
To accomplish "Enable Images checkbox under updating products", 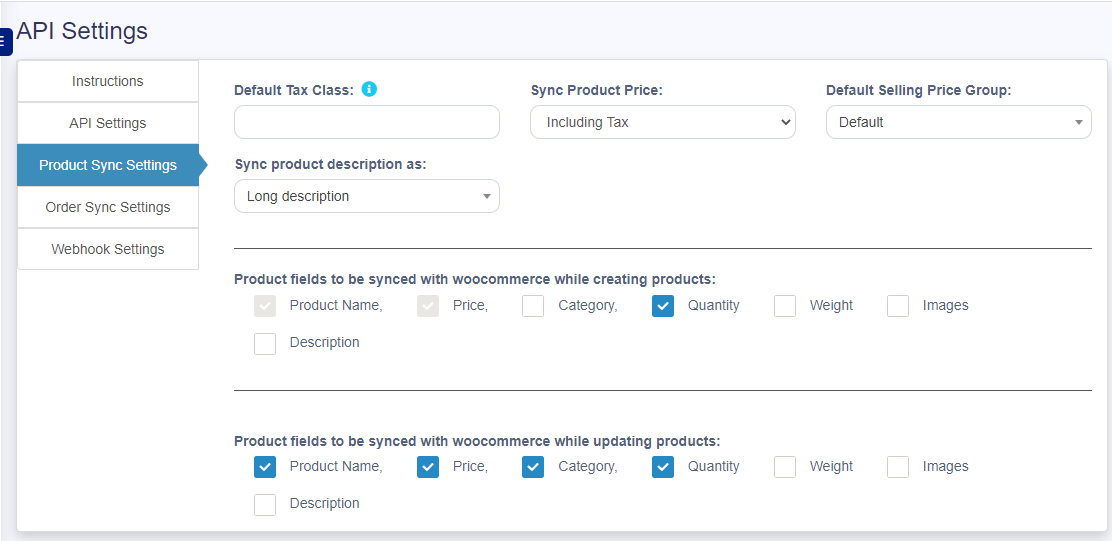I will [x=898, y=467].
